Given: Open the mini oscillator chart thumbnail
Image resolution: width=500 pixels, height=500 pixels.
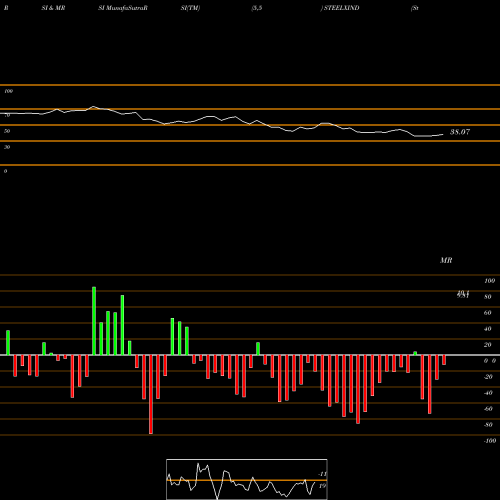Looking at the screenshot, I should 247,479.
